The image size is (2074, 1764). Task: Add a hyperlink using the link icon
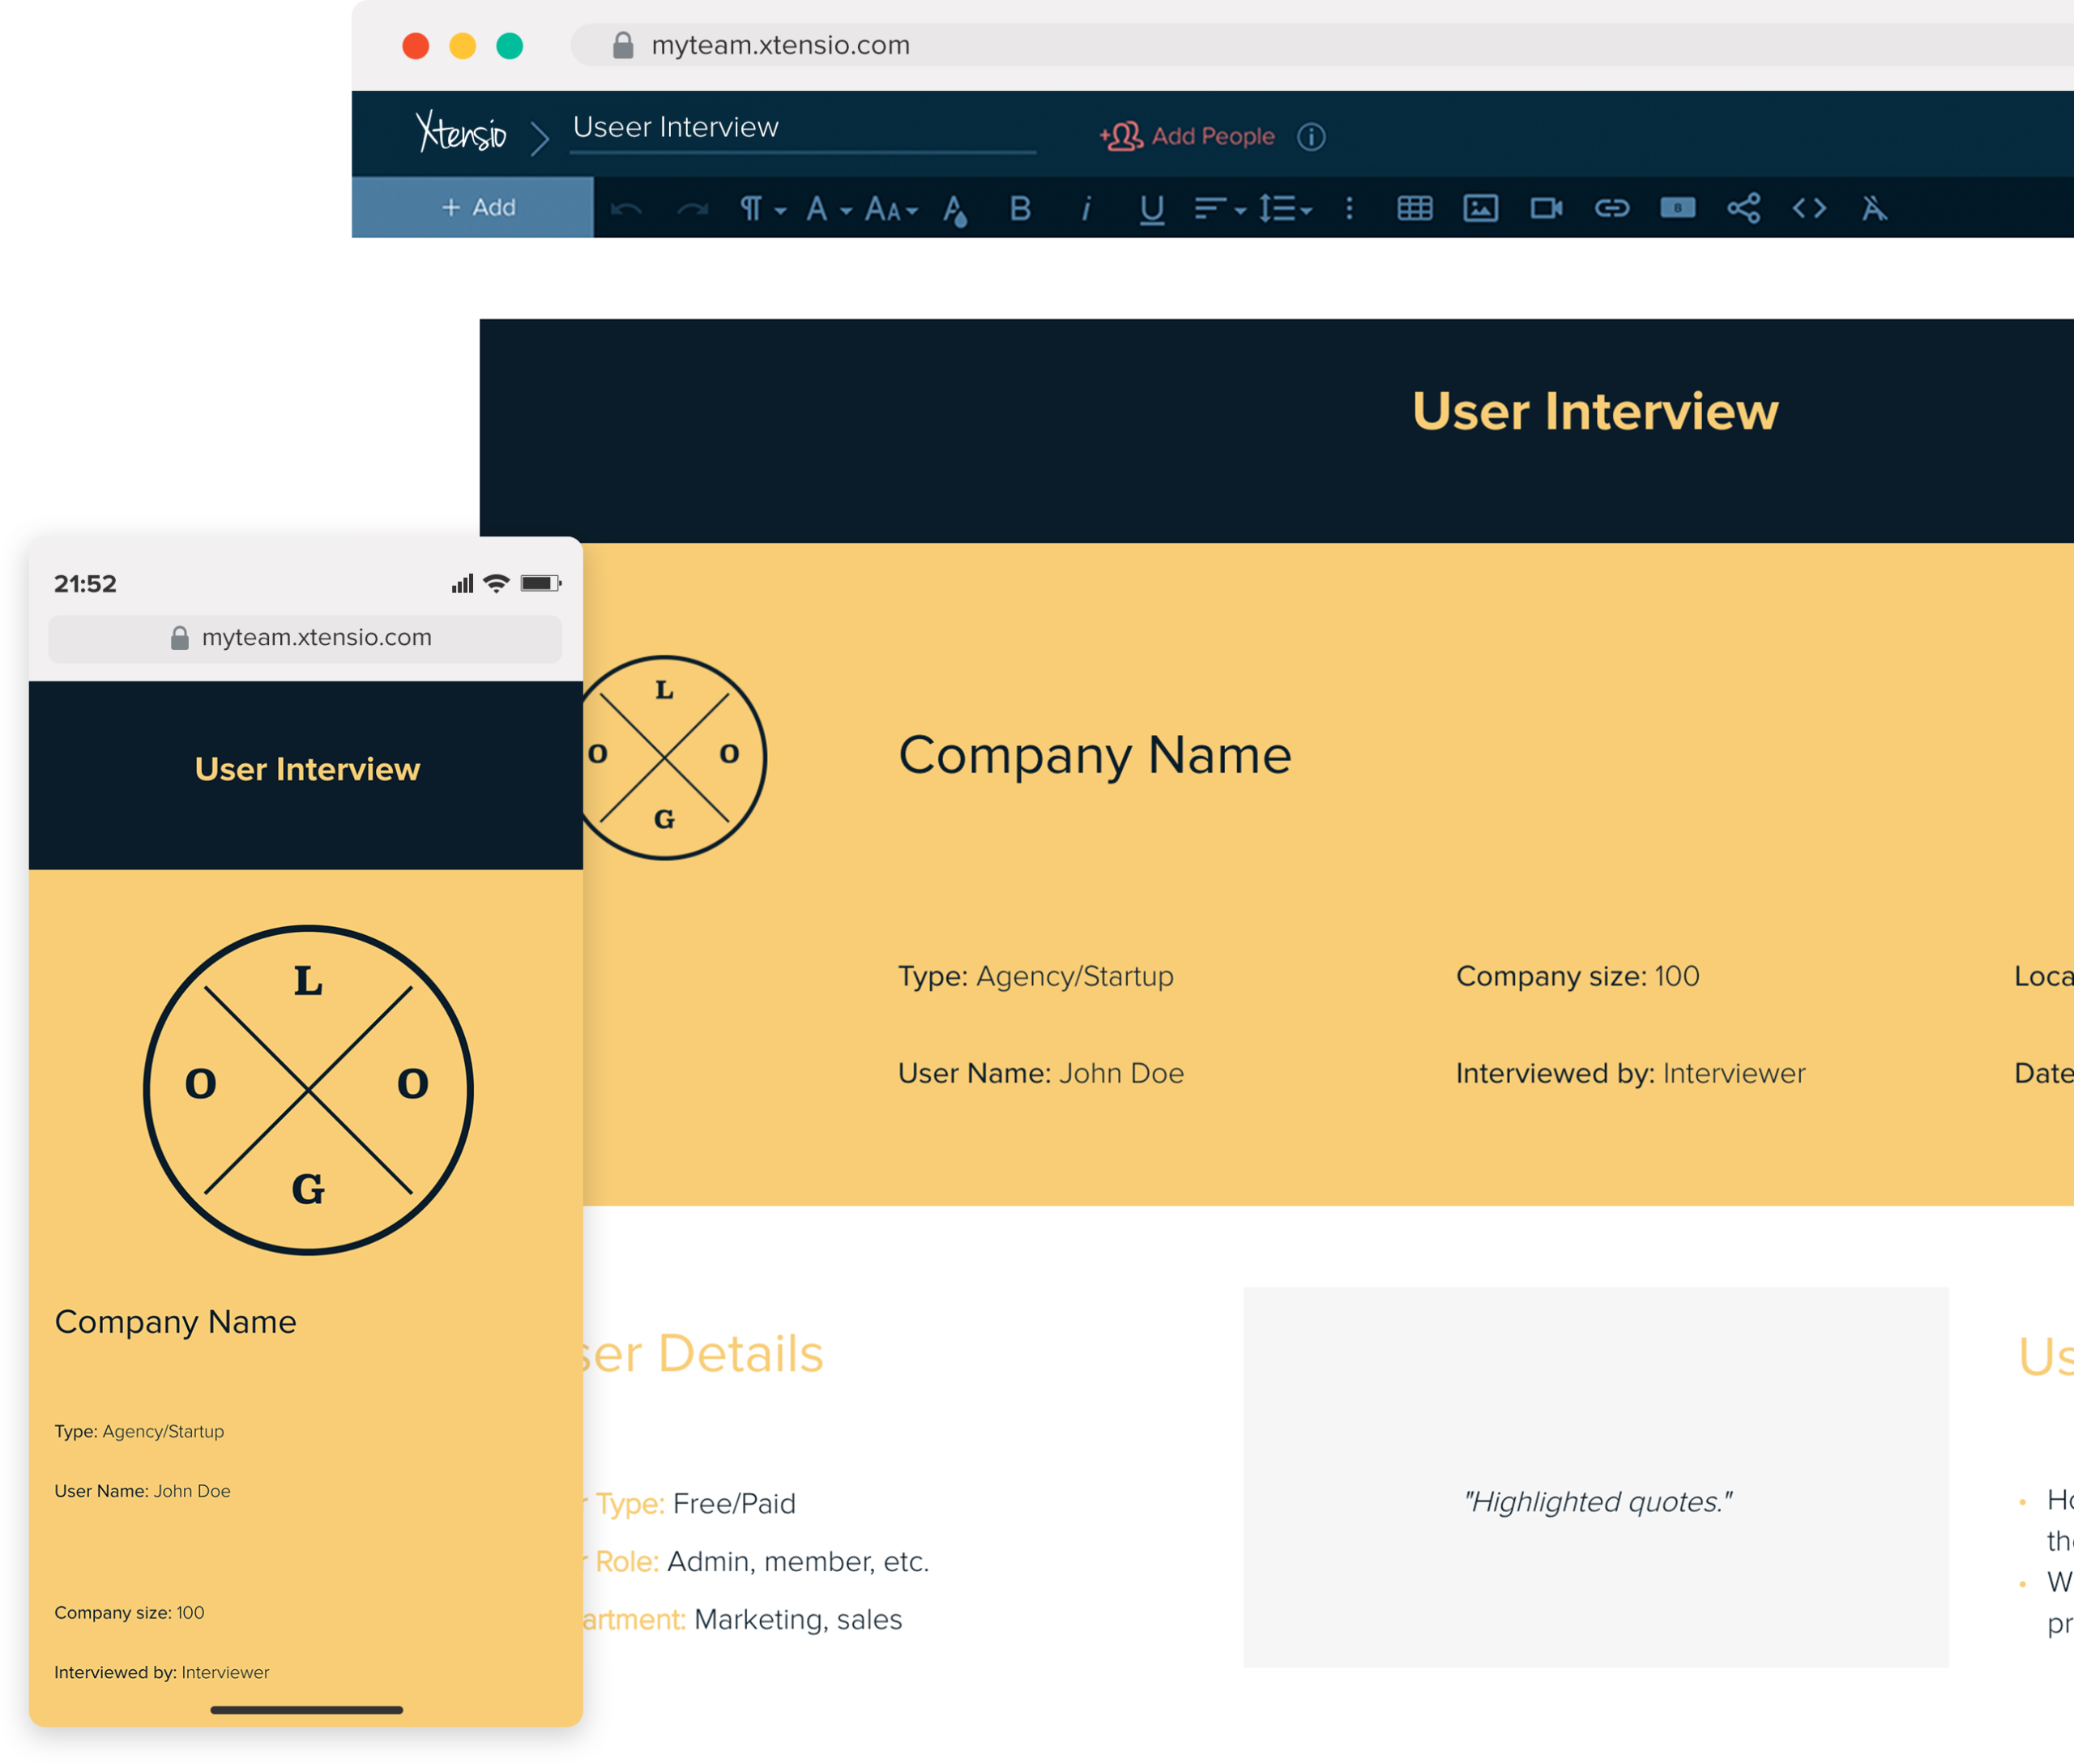click(1613, 208)
